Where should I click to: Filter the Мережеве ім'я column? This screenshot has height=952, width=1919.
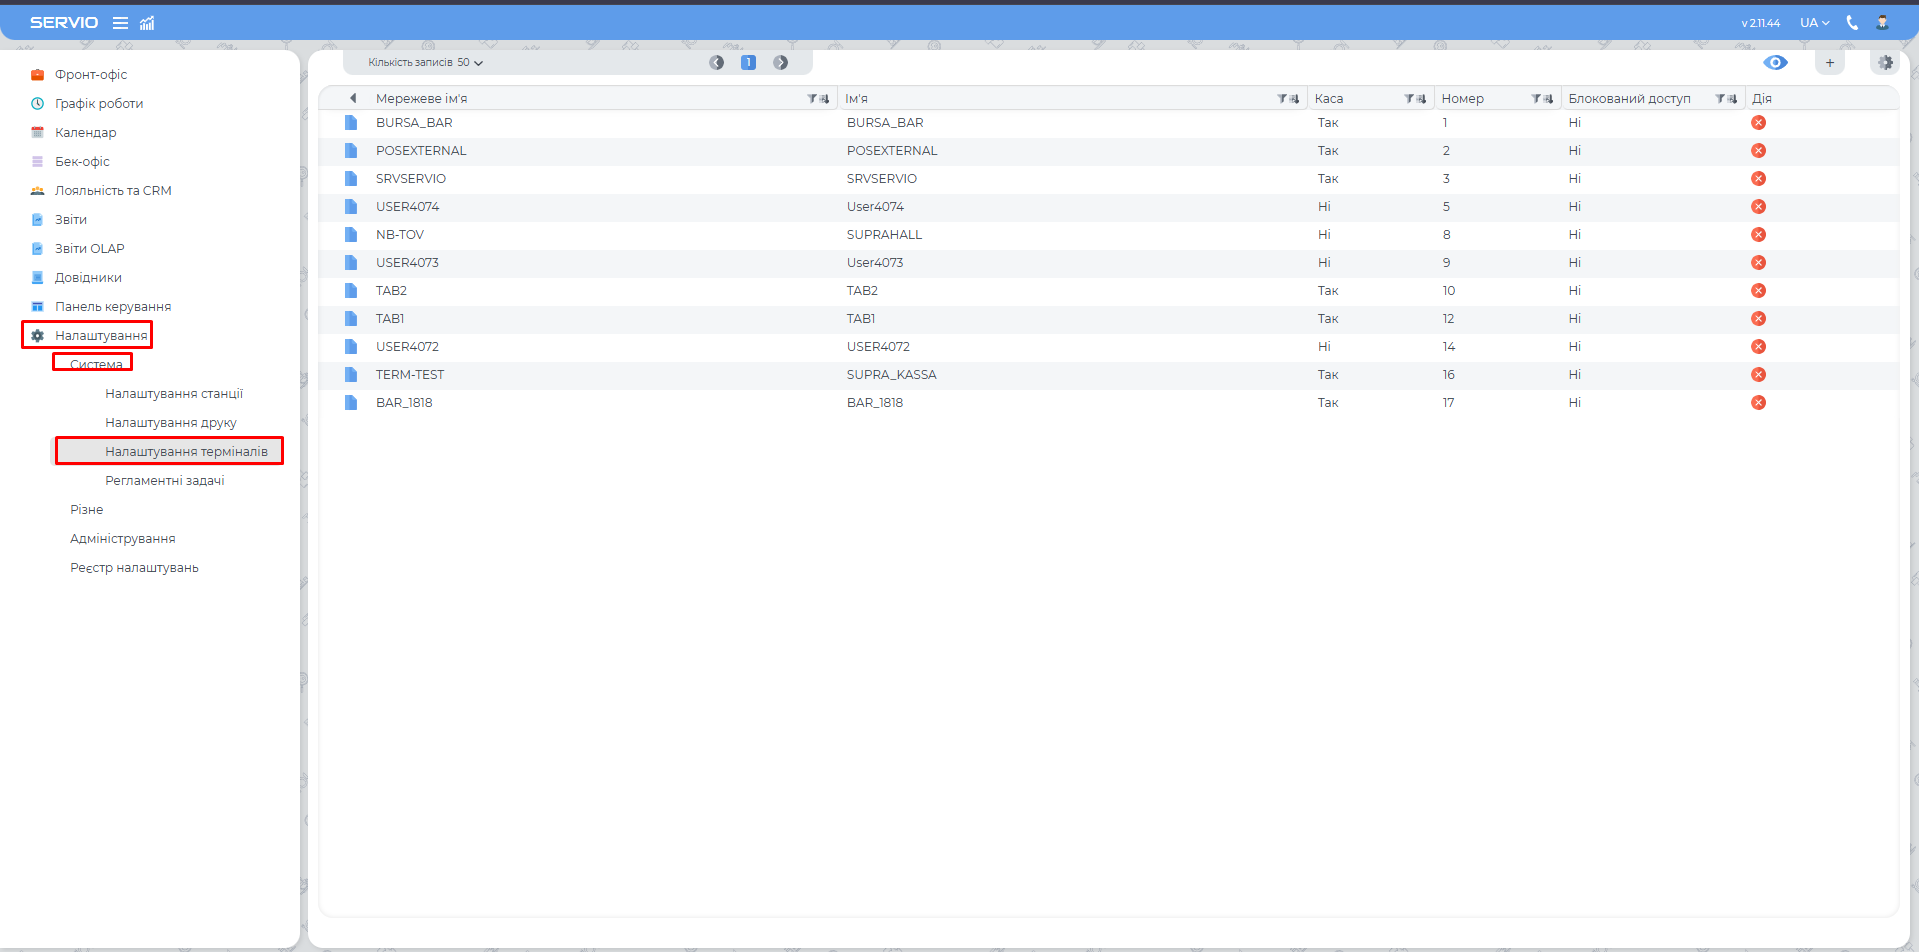point(812,99)
